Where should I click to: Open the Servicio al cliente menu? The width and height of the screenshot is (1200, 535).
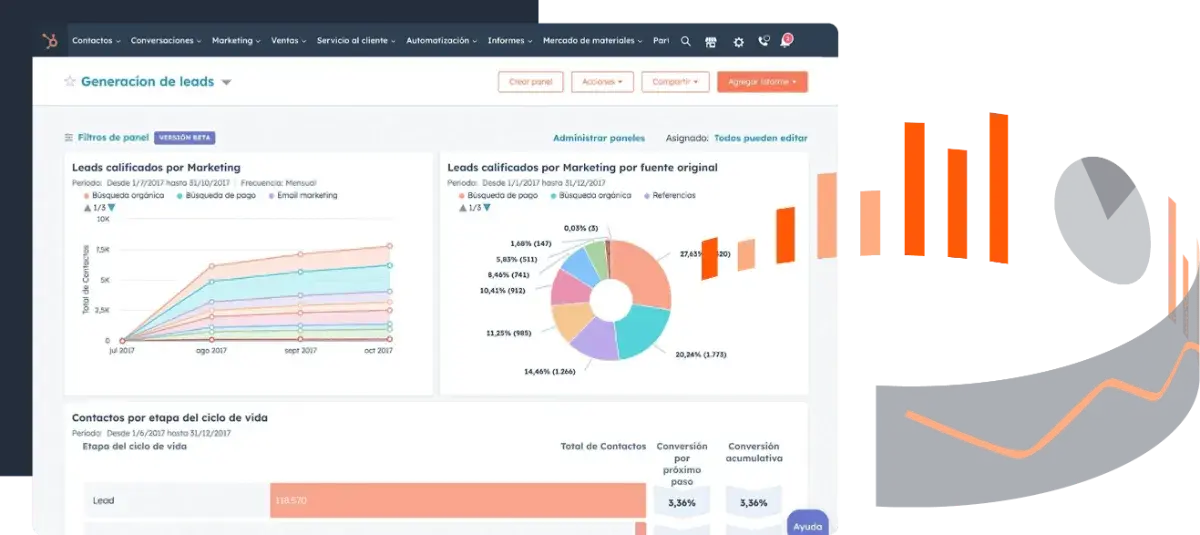pyautogui.click(x=356, y=41)
